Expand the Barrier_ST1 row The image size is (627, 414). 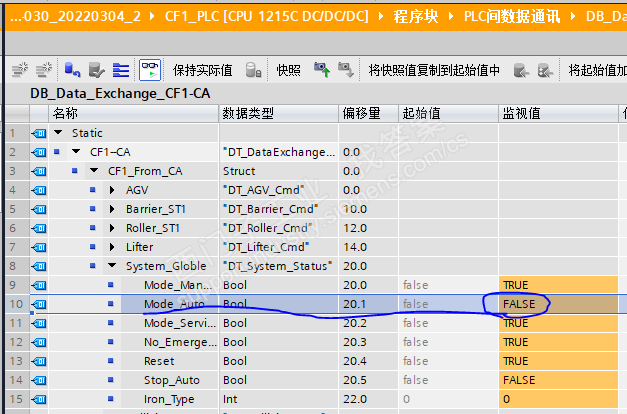point(112,209)
